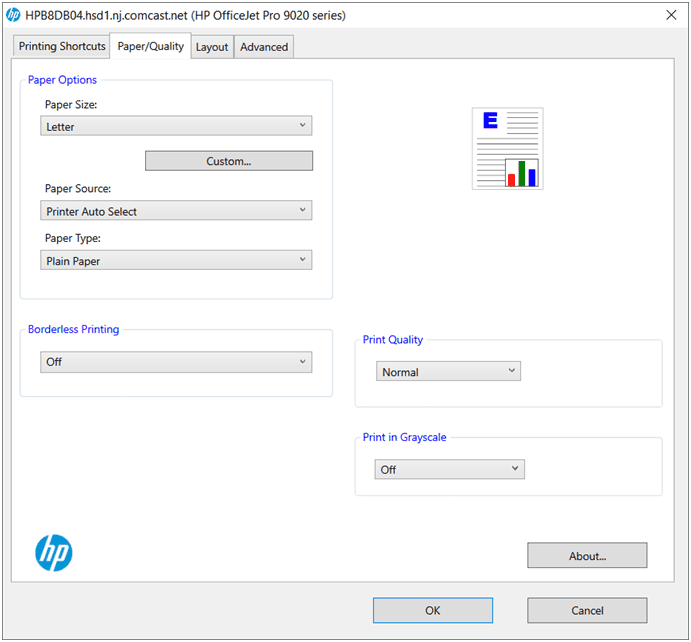Click the Paper Options group label
The width and height of the screenshot is (691, 642).
(62, 80)
